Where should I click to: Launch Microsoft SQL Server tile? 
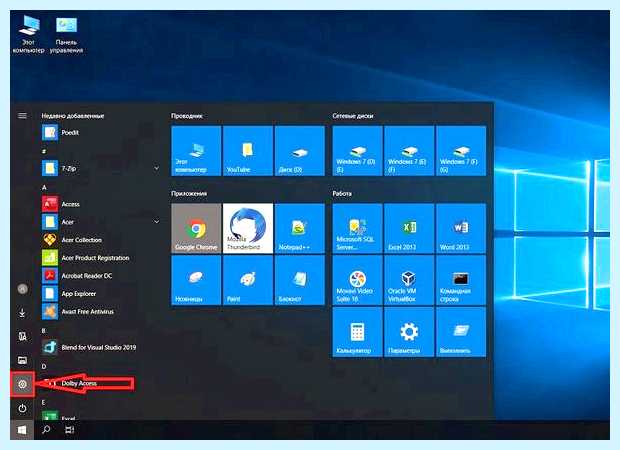[357, 228]
